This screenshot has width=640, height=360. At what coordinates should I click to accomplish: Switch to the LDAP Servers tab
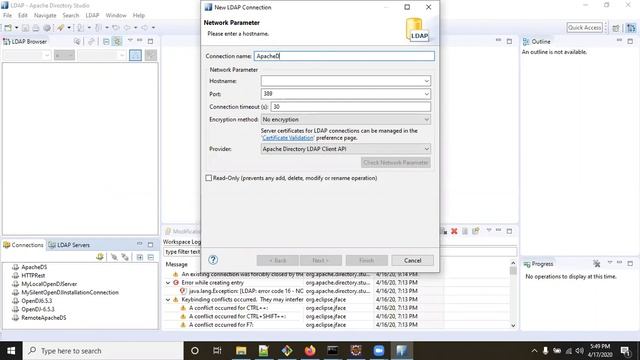coord(69,245)
